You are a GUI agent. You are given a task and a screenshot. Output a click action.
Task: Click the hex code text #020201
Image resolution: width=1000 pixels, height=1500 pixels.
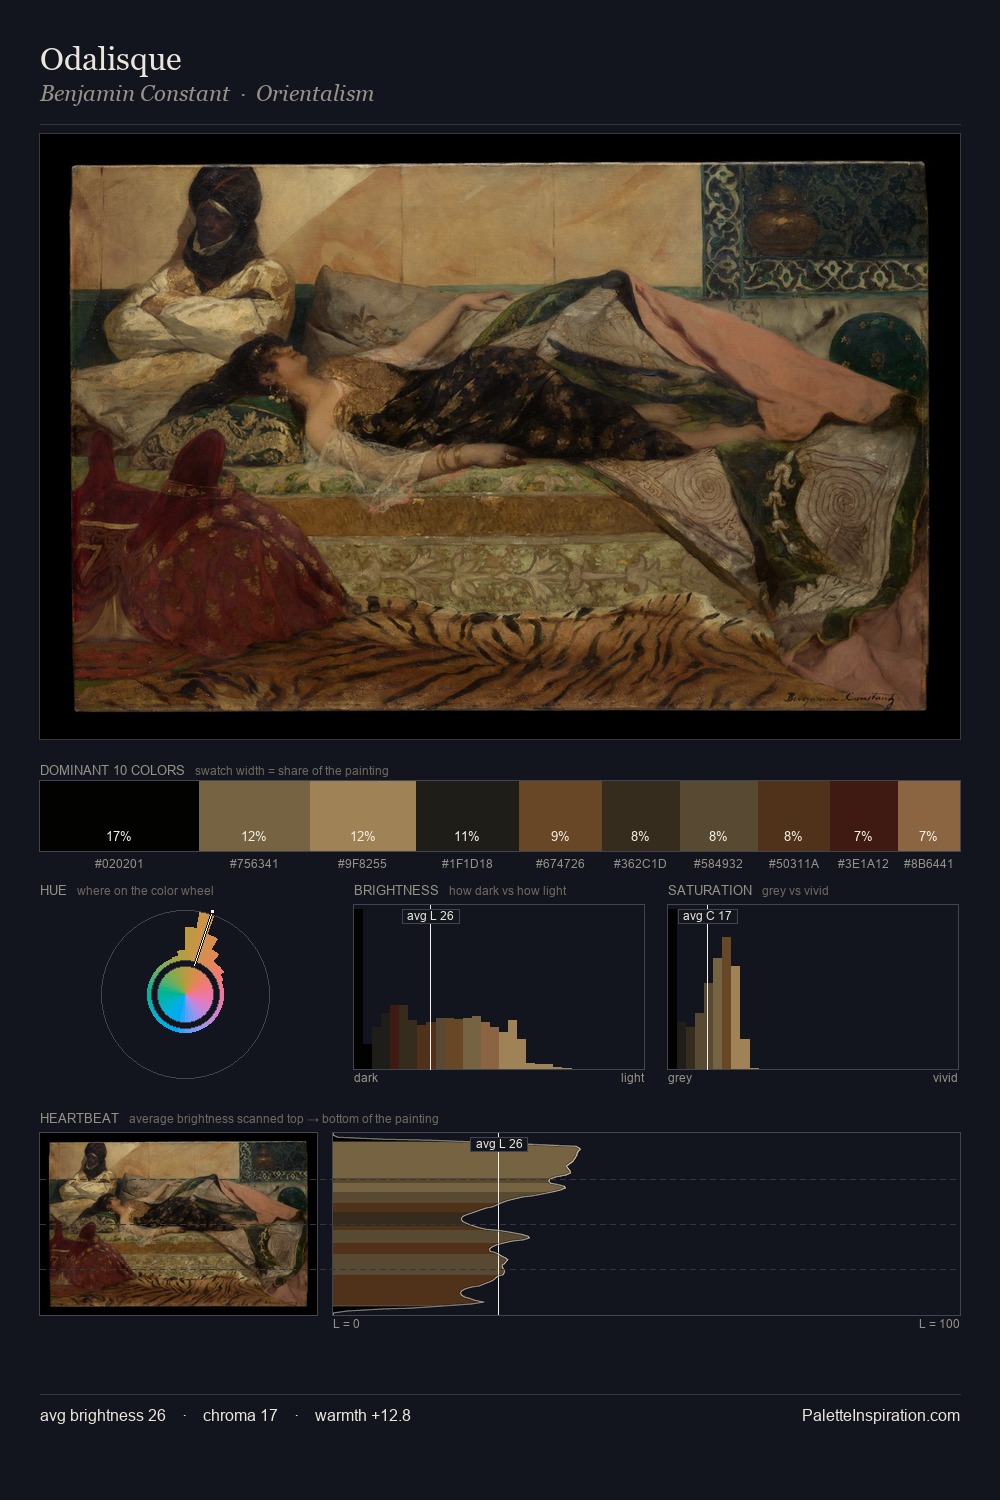coord(119,864)
